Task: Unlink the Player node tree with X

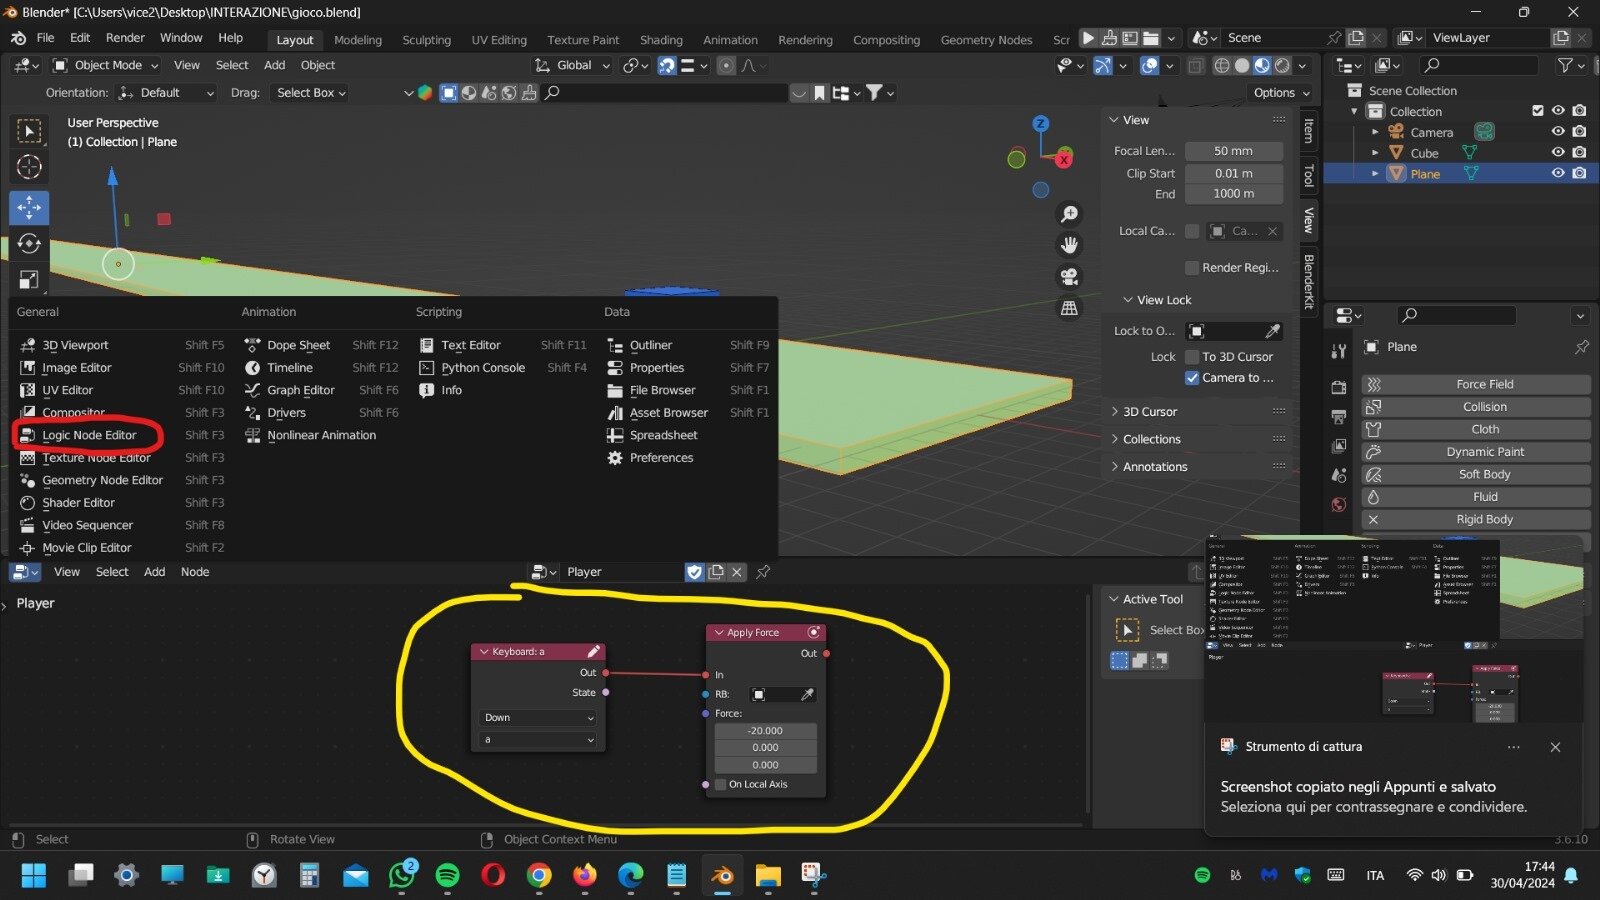Action: click(x=737, y=572)
